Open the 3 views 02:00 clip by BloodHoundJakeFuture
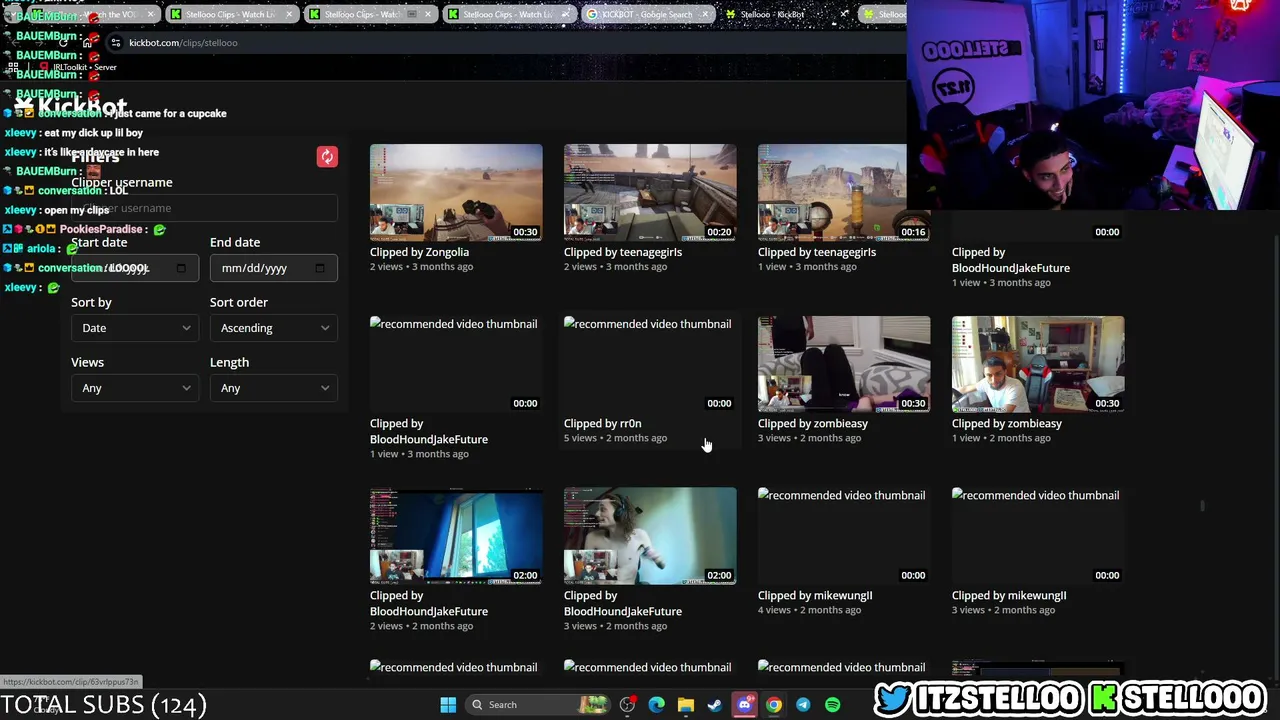 [x=650, y=536]
